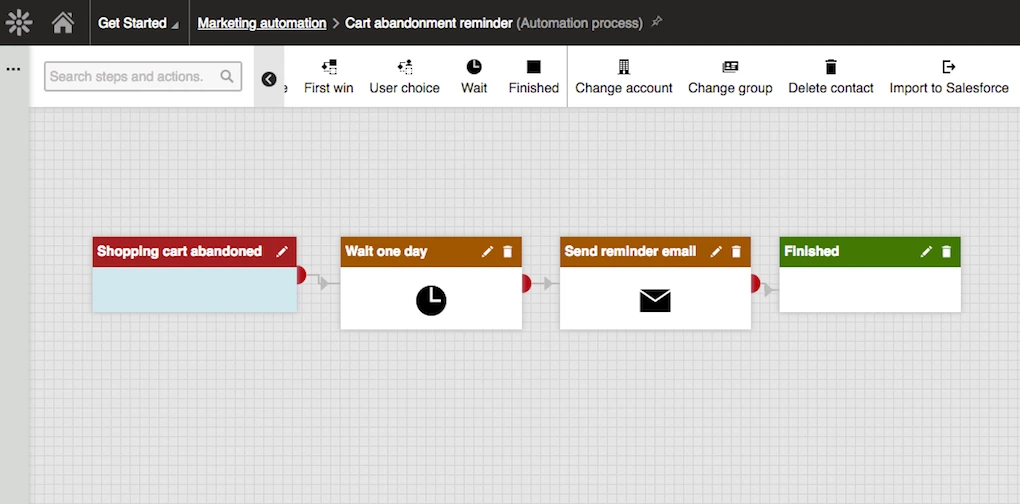This screenshot has width=1020, height=504.
Task: Select the Import to Salesforce action
Action: pos(948,76)
